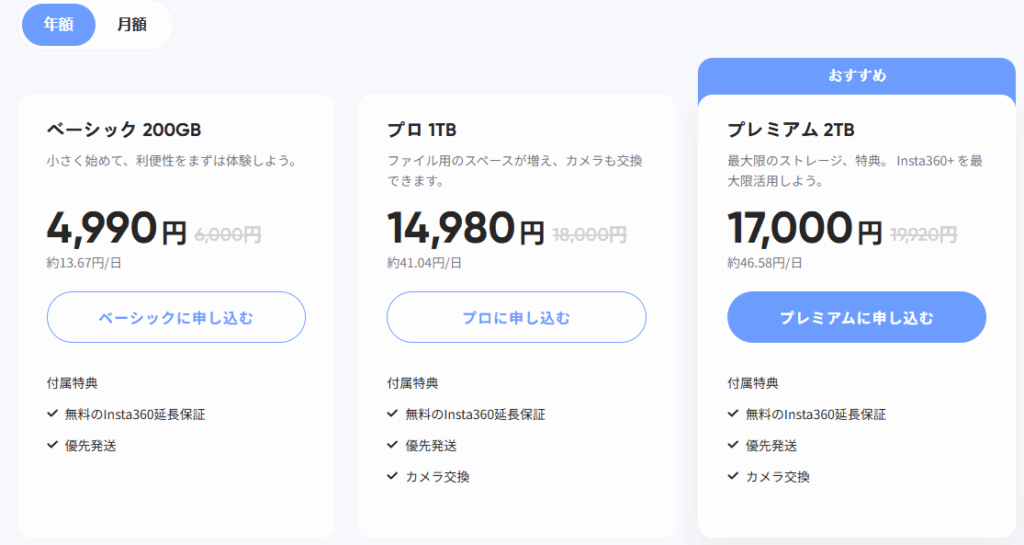Viewport: 1024px width, 545px height.
Task: Click checkmark beside Pro 優先発送
Action: (392, 445)
